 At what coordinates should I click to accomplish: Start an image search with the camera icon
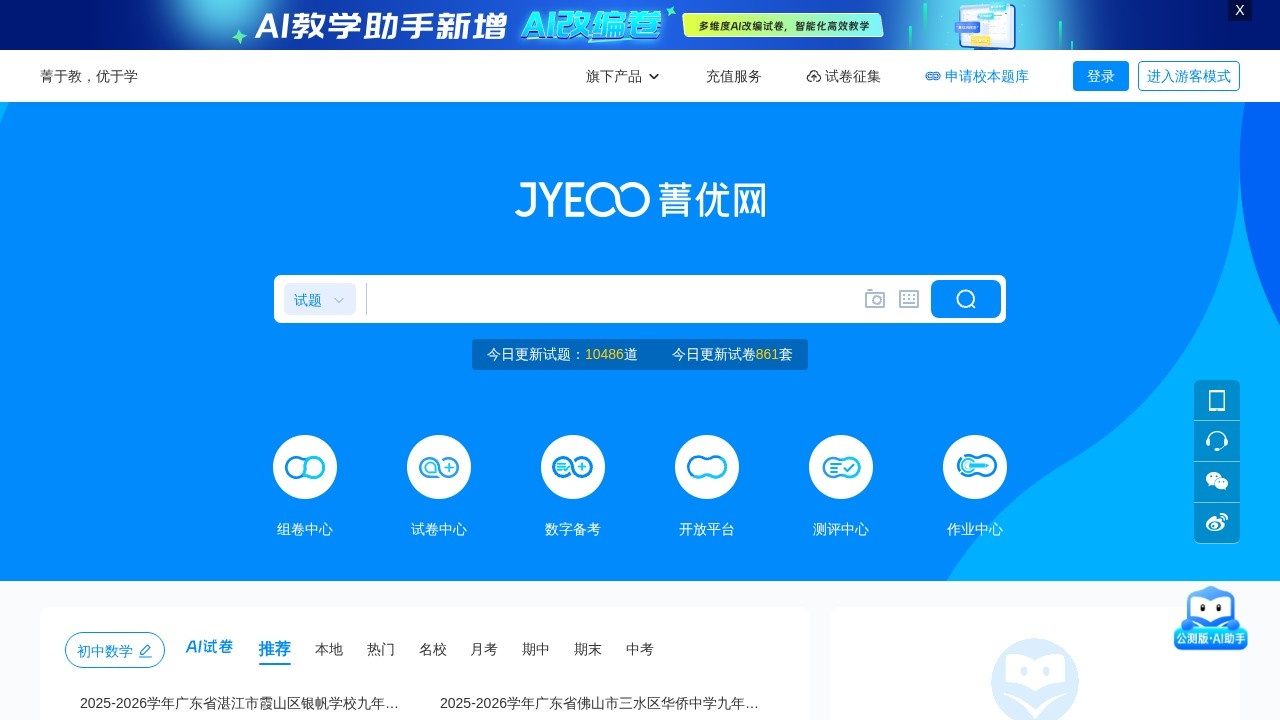[x=874, y=298]
